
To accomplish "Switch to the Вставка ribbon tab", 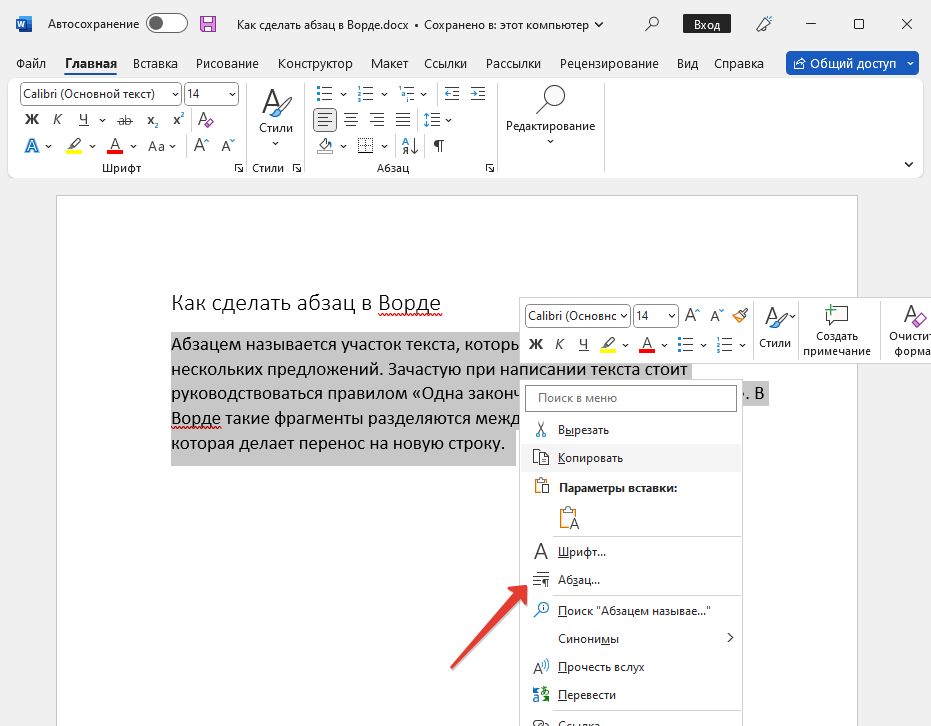I will [x=156, y=63].
